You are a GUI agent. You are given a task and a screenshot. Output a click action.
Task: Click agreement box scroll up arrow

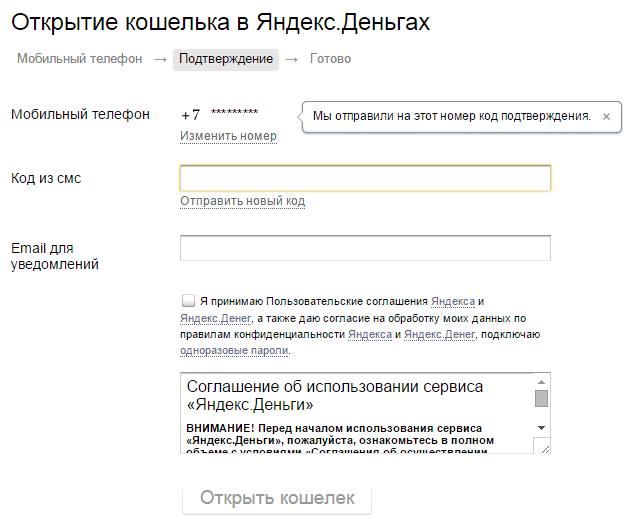tap(541, 382)
